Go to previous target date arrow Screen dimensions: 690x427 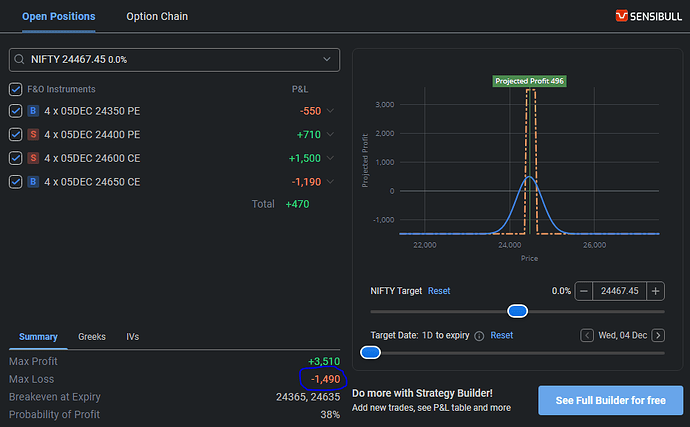587,335
